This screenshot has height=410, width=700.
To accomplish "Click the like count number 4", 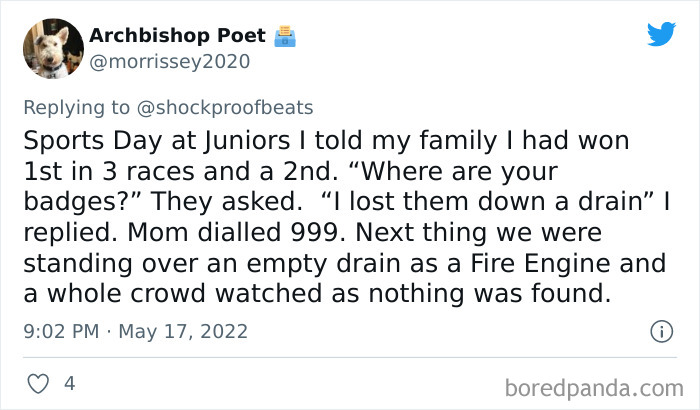I will 69,383.
